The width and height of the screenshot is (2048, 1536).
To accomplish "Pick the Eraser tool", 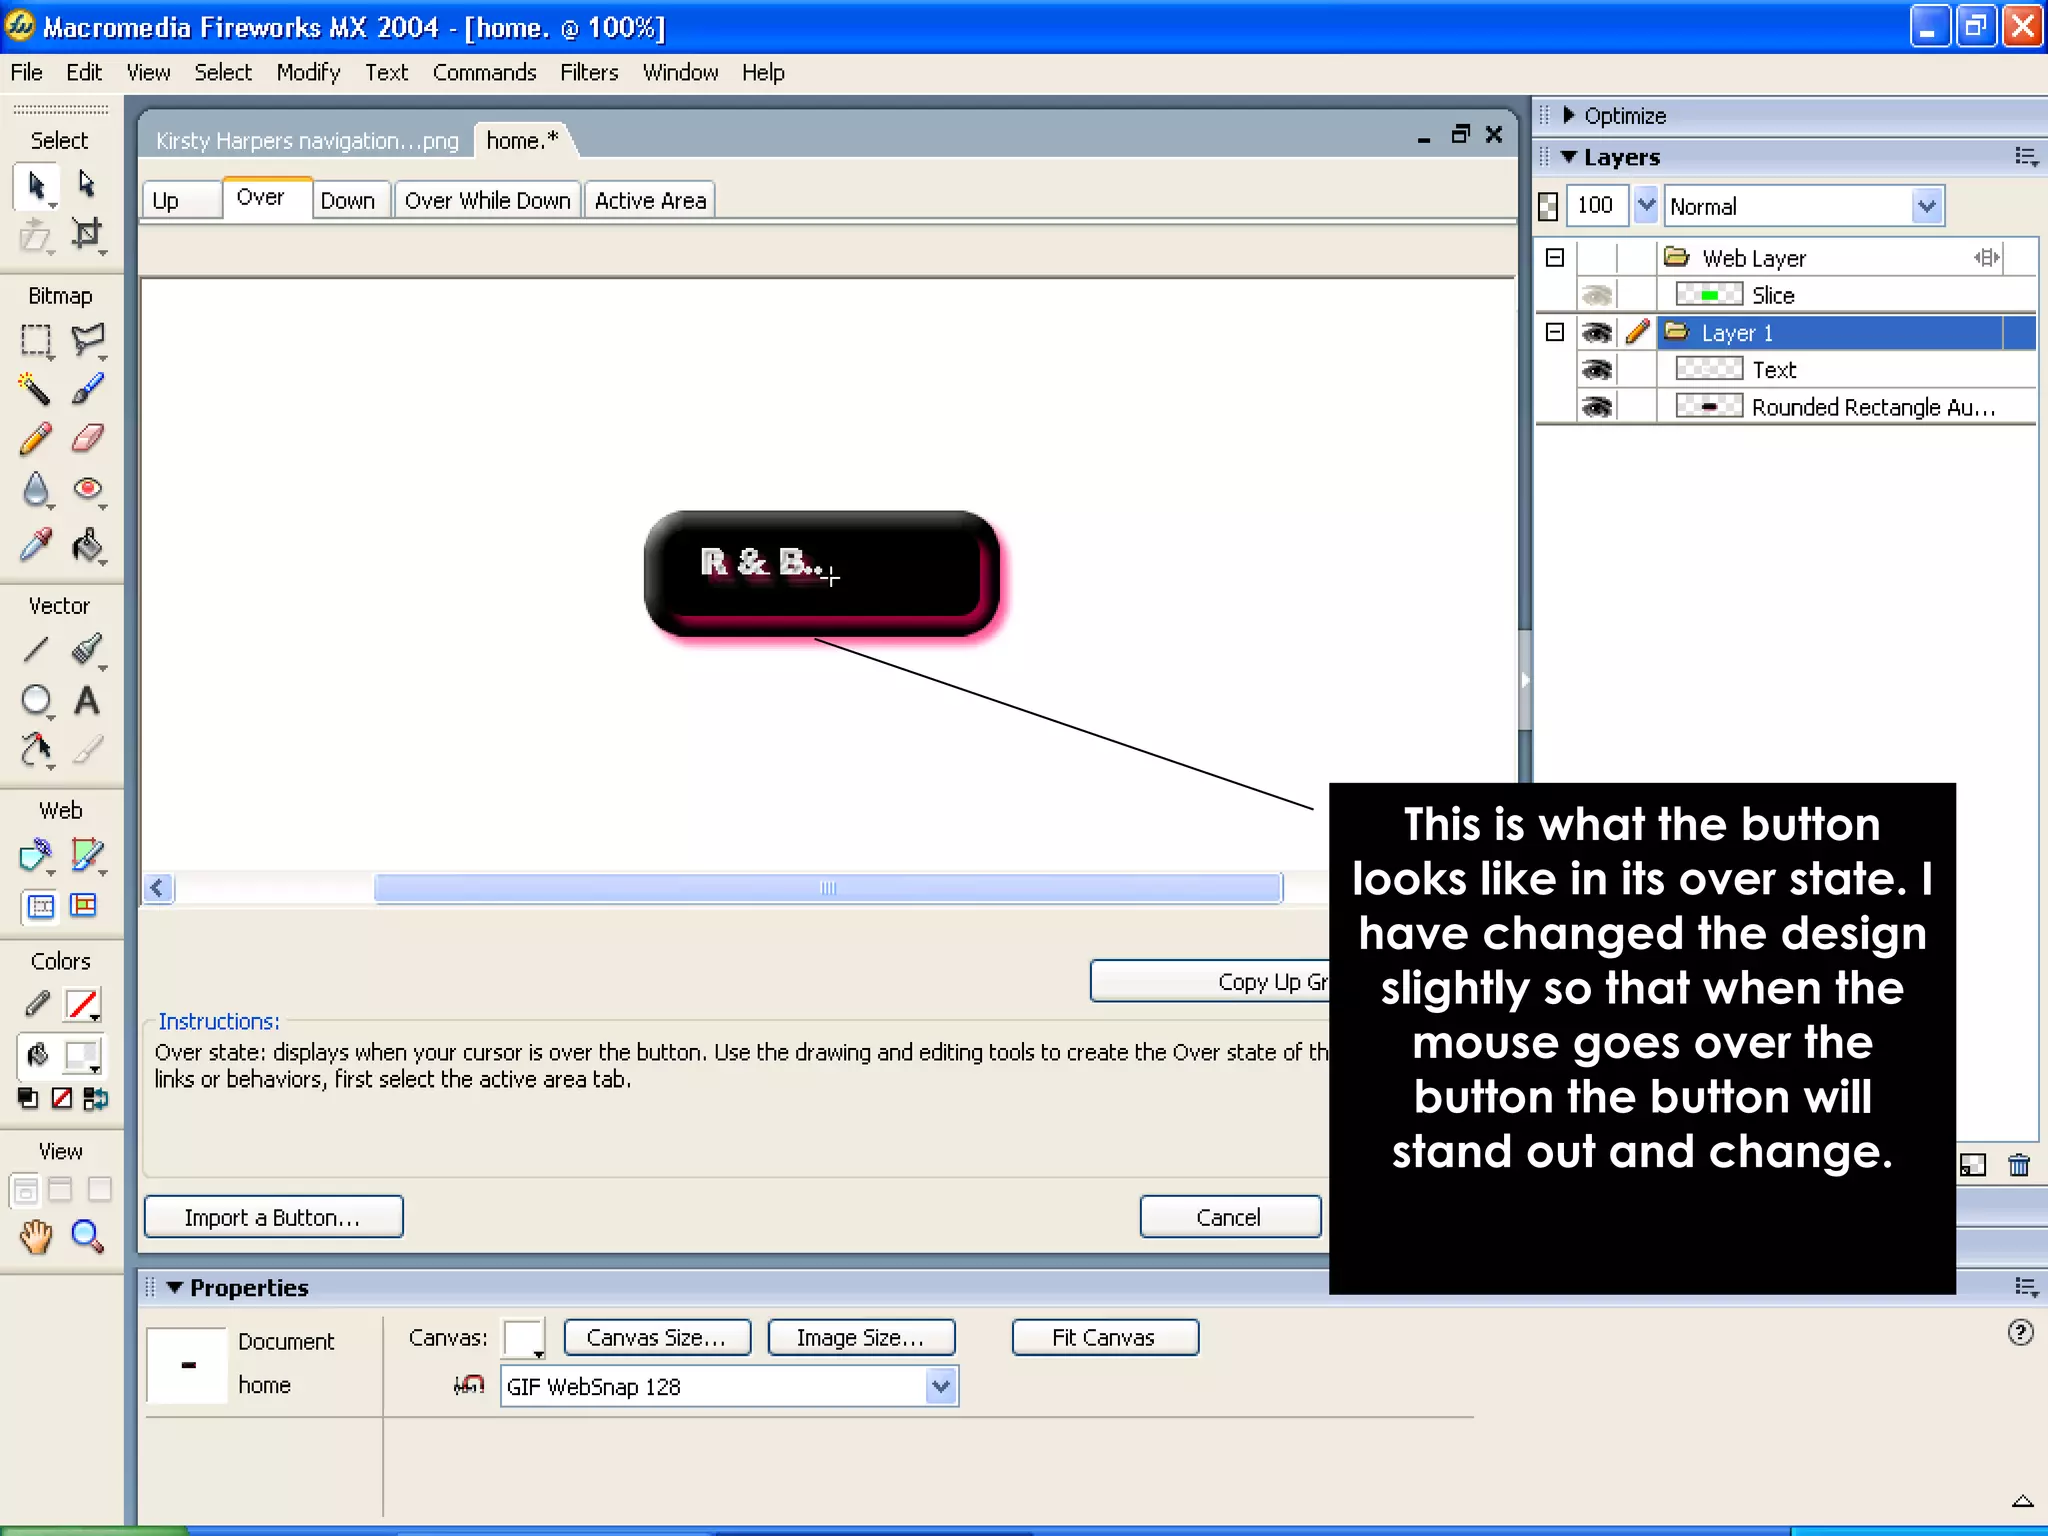I will pos(88,439).
